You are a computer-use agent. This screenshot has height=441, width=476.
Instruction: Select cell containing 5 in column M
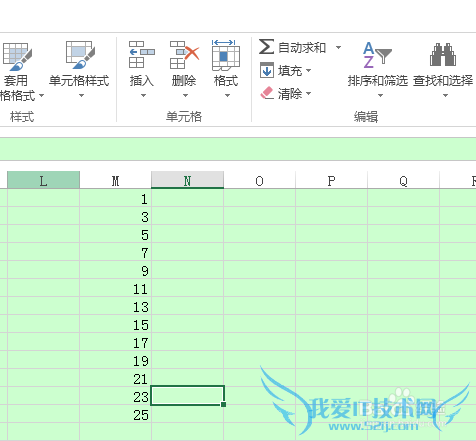point(115,235)
